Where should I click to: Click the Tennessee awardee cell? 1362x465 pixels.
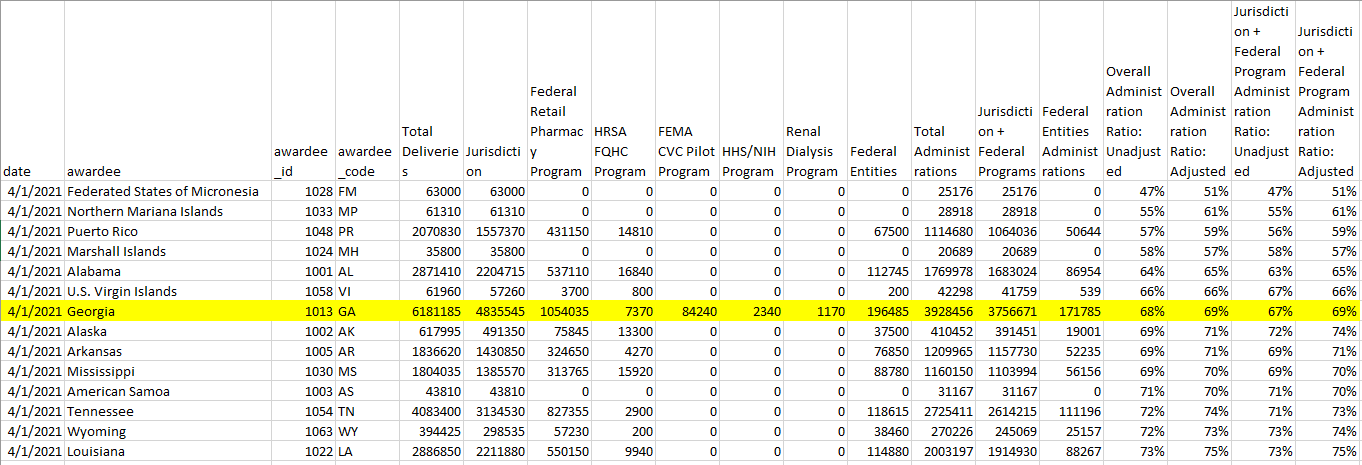(x=167, y=411)
